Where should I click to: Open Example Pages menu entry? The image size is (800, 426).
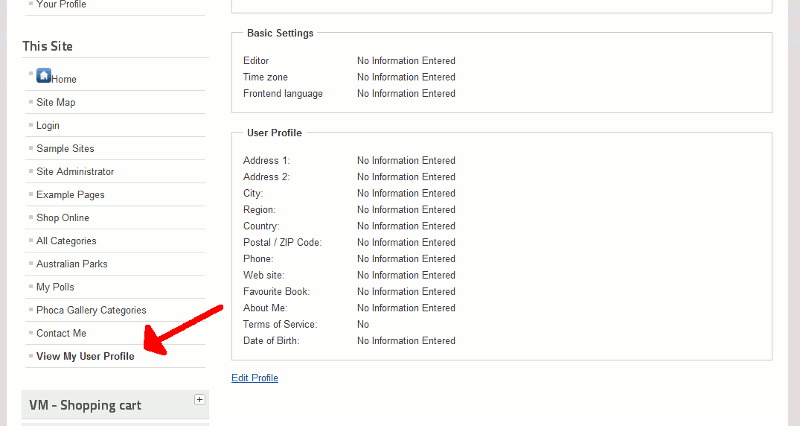point(70,194)
